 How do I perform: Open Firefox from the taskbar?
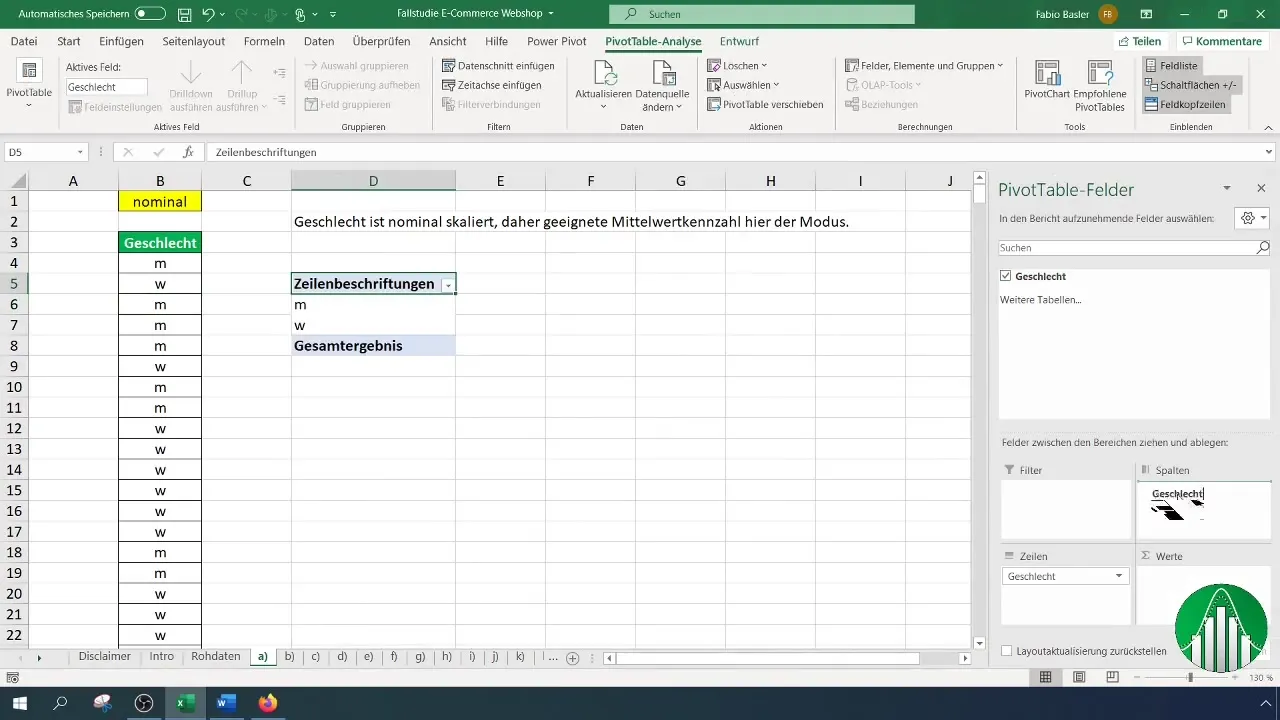point(267,703)
